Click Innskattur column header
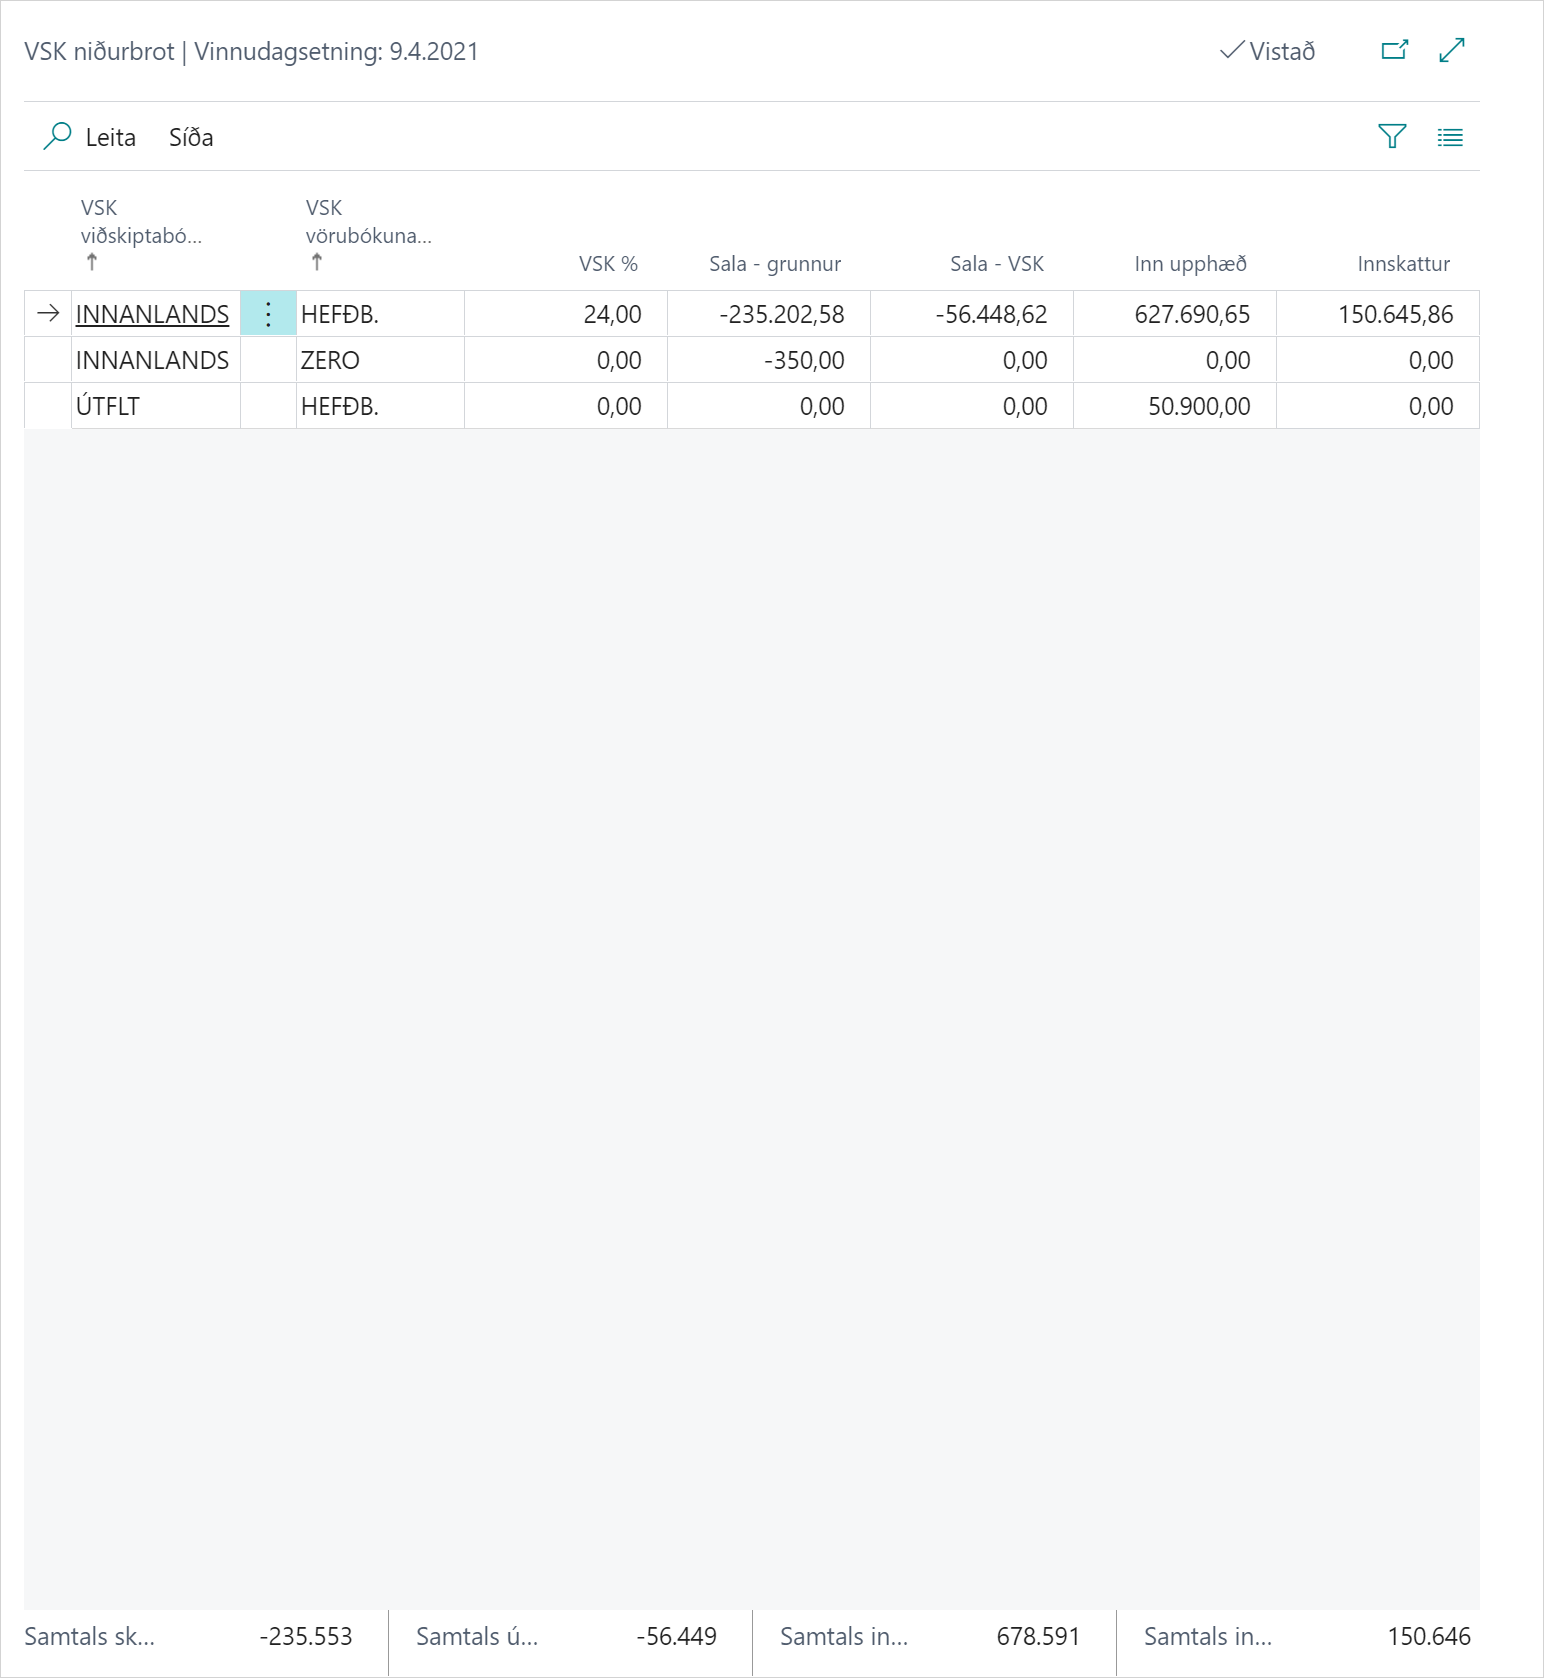1544x1678 pixels. tap(1403, 264)
